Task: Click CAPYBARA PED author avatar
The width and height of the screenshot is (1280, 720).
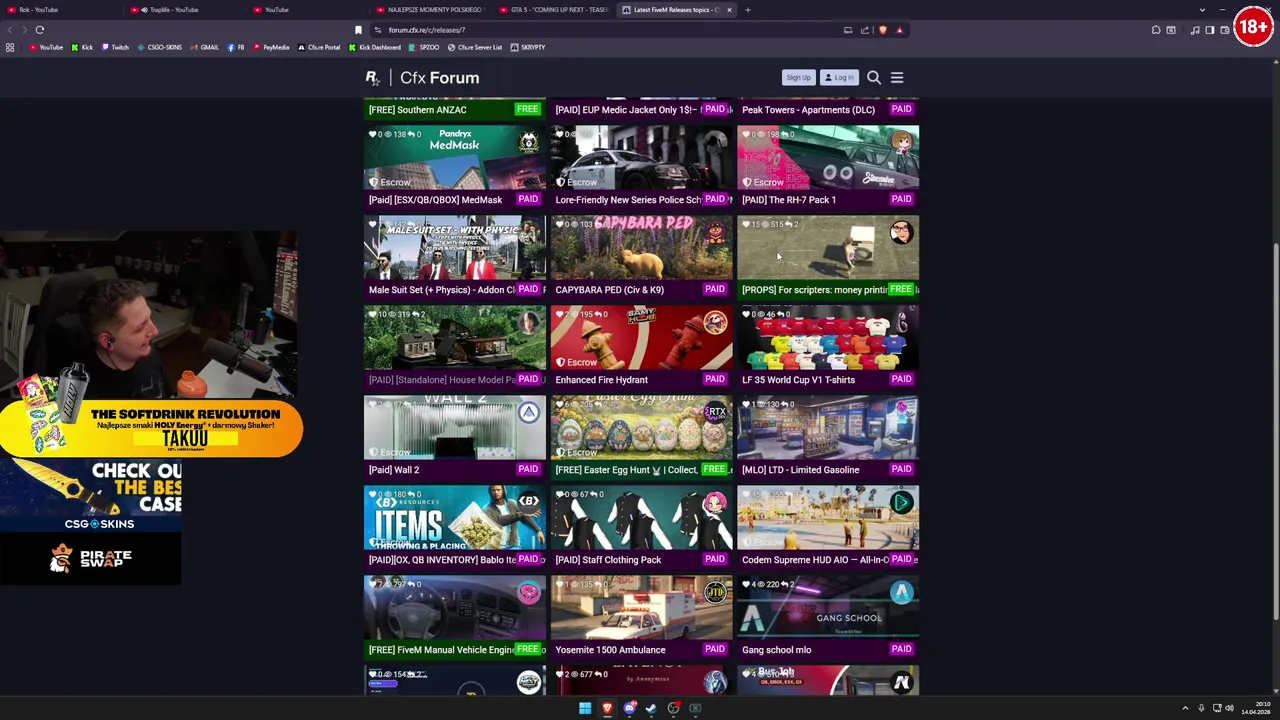Action: pos(714,232)
